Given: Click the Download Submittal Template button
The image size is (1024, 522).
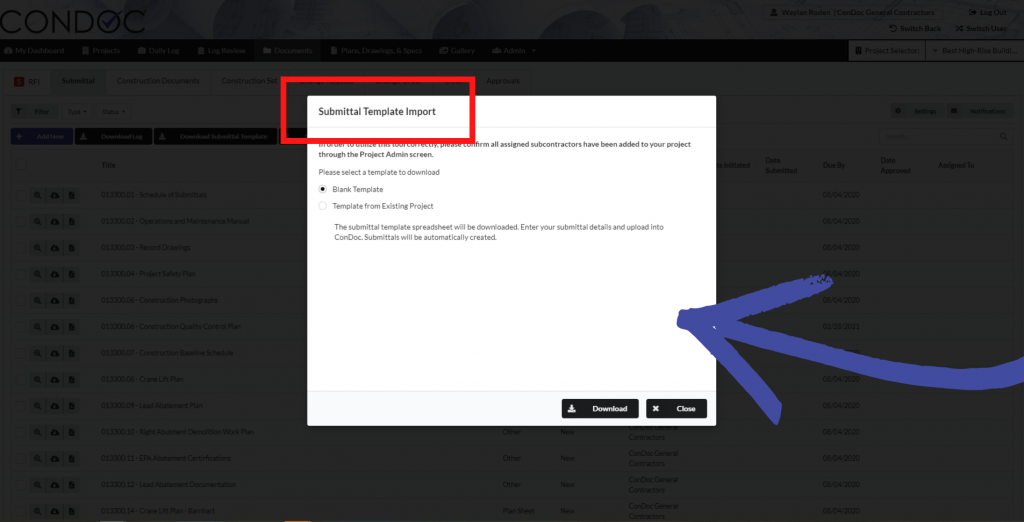Looking at the screenshot, I should [216, 137].
